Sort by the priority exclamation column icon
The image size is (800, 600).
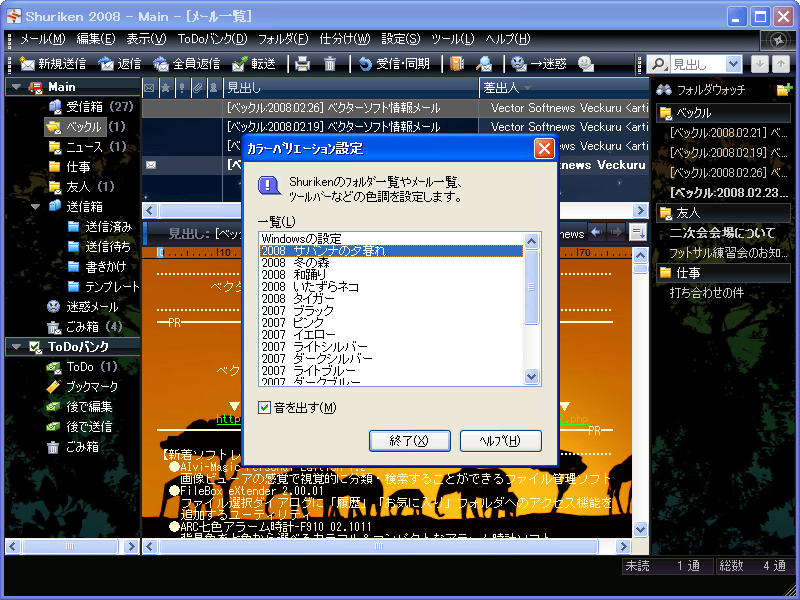(x=182, y=88)
